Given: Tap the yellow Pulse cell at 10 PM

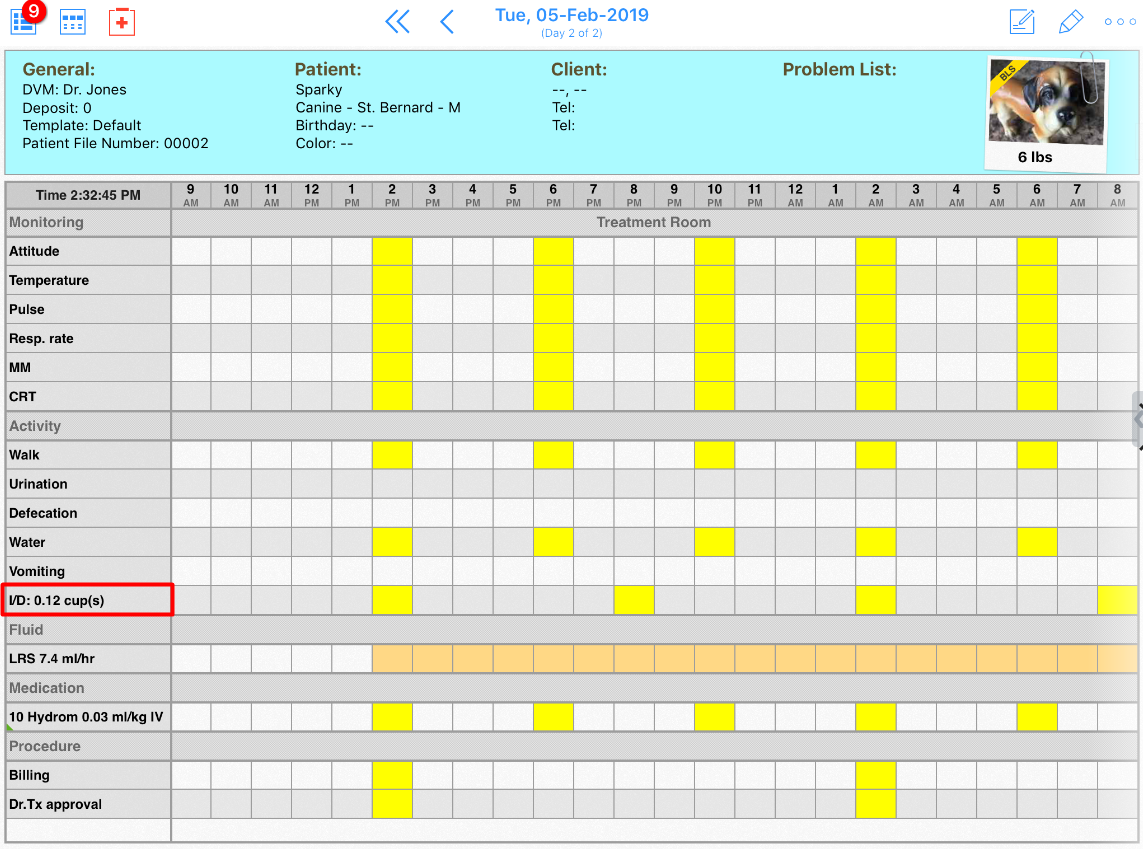Looking at the screenshot, I should pos(714,310).
